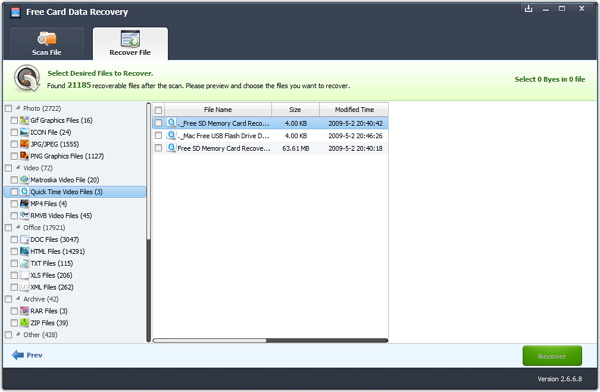Click the Matroska Video File icon
This screenshot has width=600, height=392.
24,180
